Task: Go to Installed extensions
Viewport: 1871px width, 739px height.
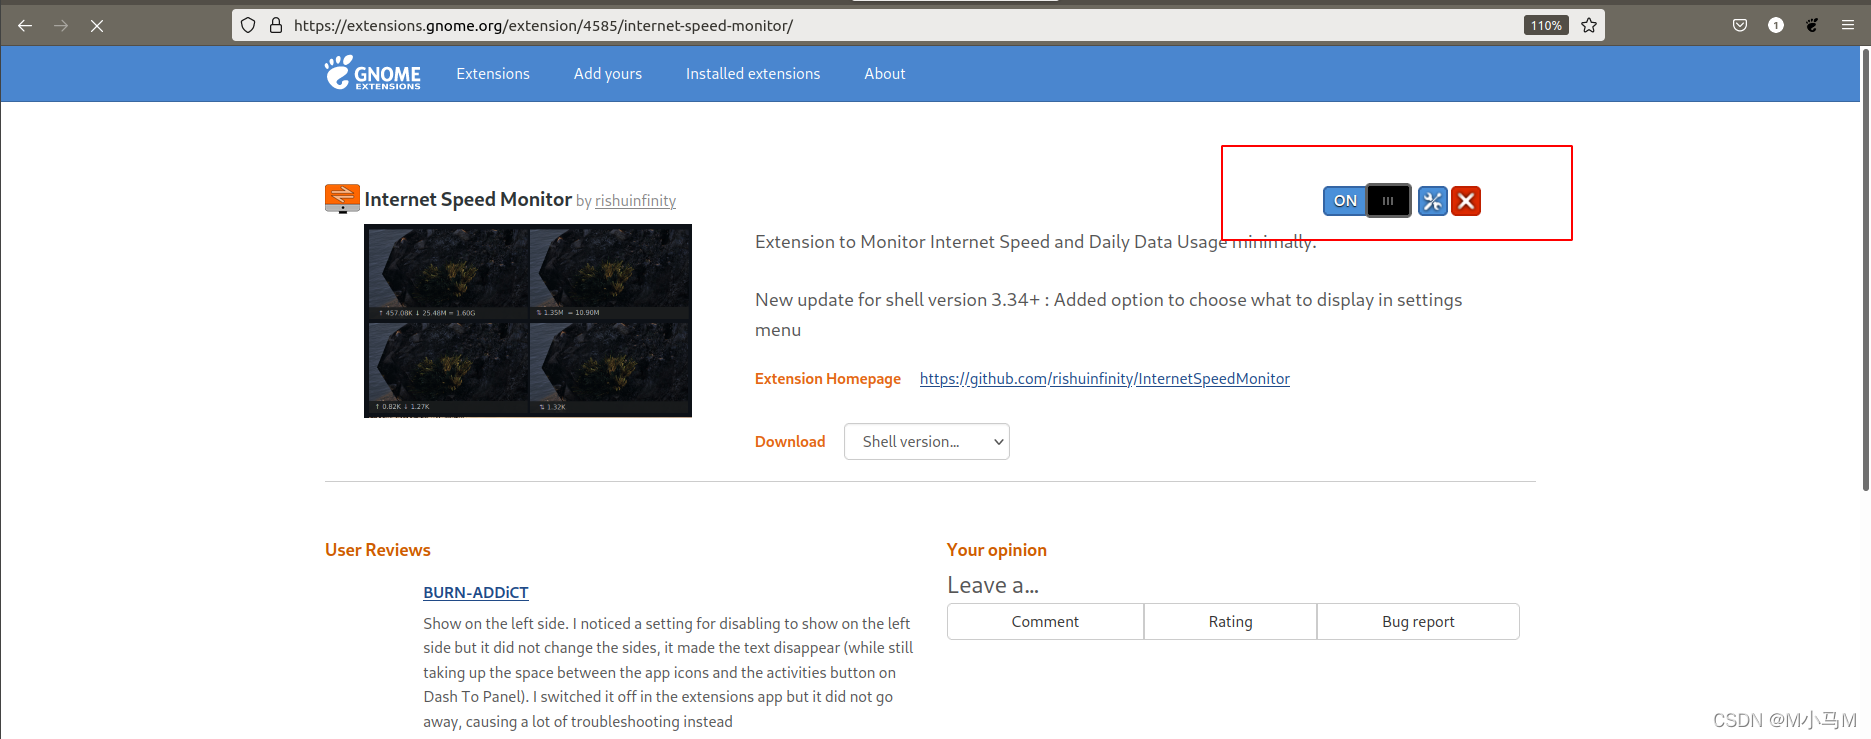Action: point(753,74)
